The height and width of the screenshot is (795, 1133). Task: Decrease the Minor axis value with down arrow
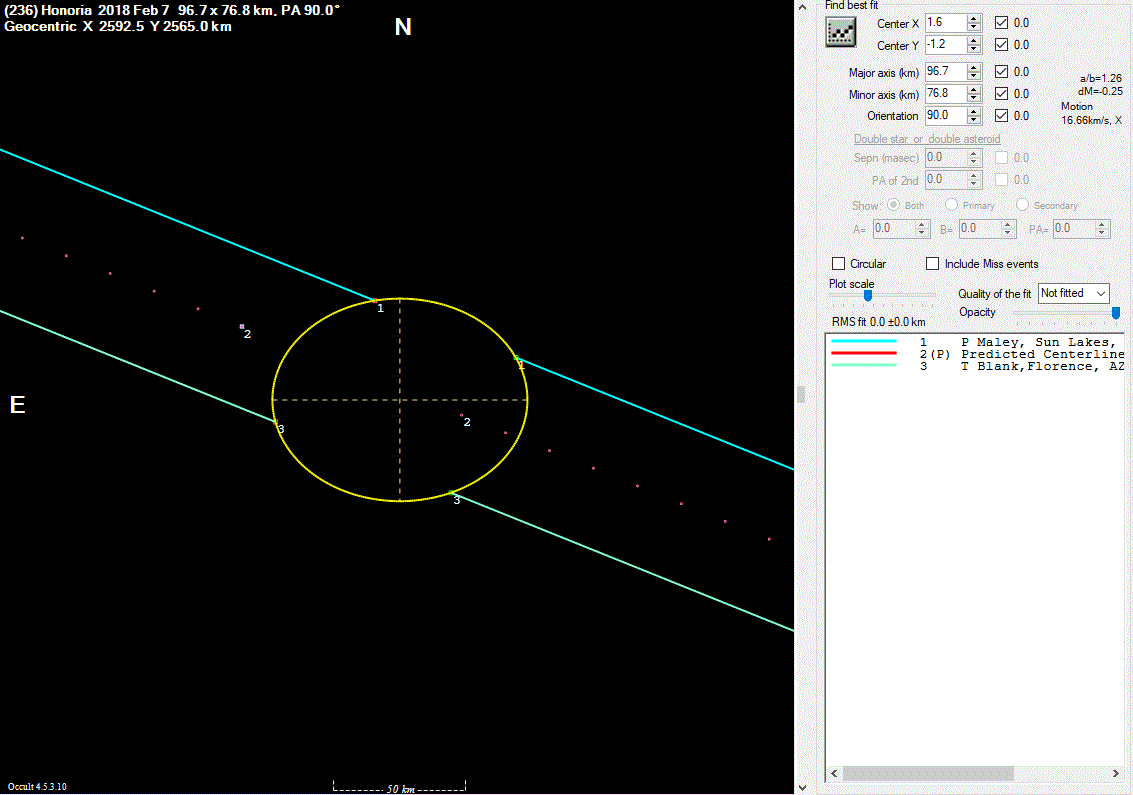click(x=974, y=98)
